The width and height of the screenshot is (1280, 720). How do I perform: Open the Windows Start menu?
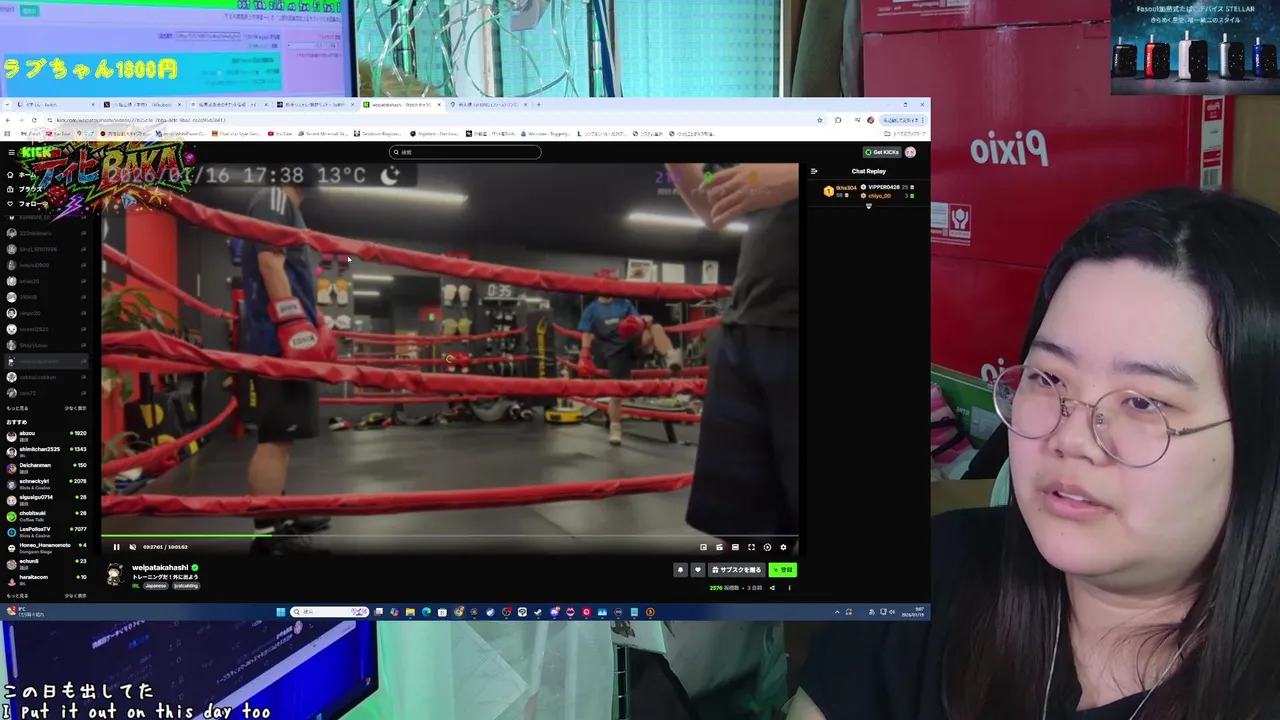pos(281,612)
